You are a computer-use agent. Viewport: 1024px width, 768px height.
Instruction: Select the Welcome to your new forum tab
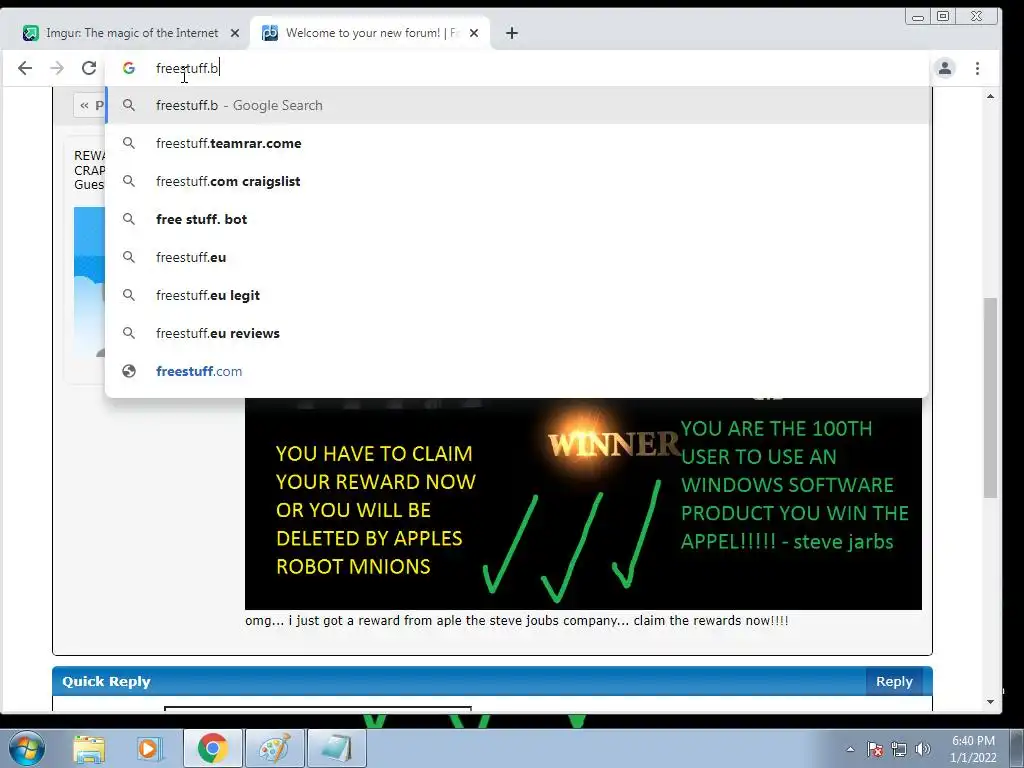click(370, 33)
